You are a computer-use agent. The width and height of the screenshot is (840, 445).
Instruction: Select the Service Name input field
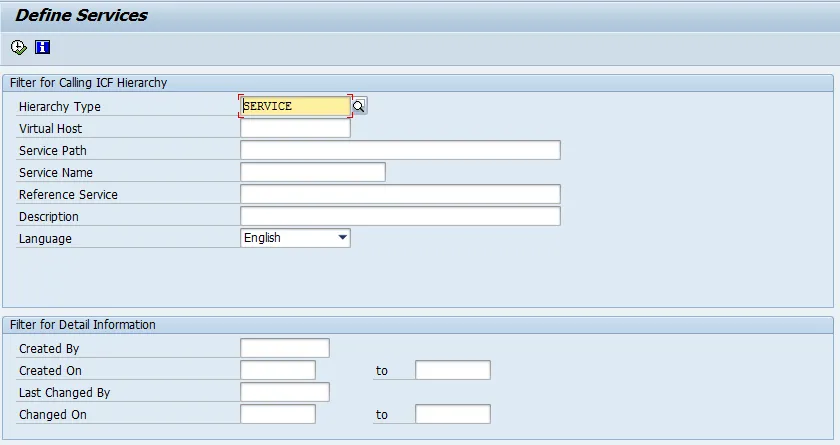click(312, 172)
